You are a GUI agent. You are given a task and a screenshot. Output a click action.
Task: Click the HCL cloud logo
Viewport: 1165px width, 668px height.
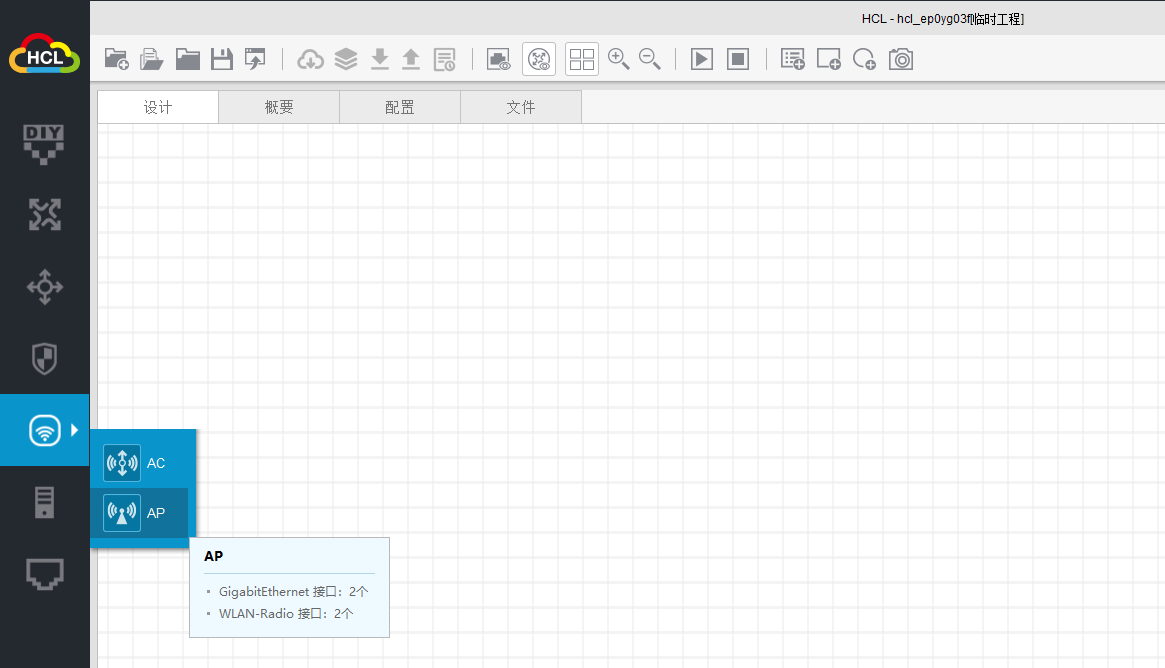point(45,53)
